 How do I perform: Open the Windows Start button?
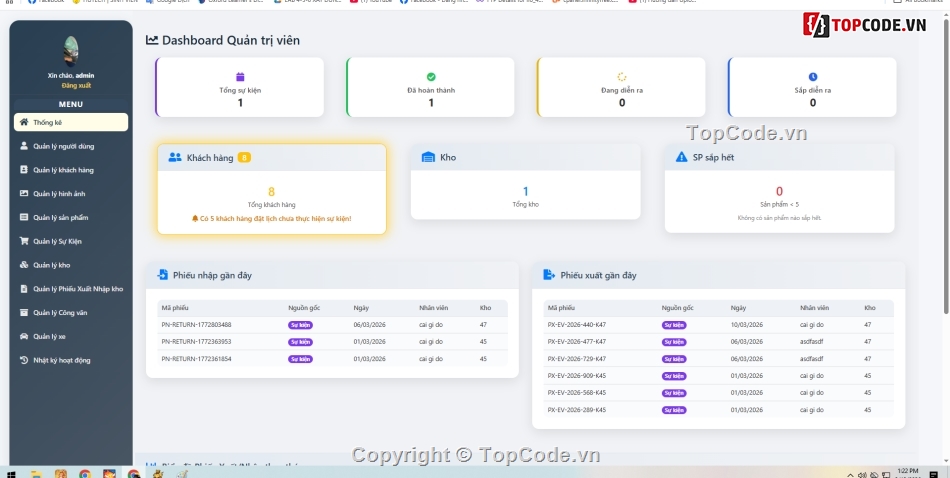point(10,474)
